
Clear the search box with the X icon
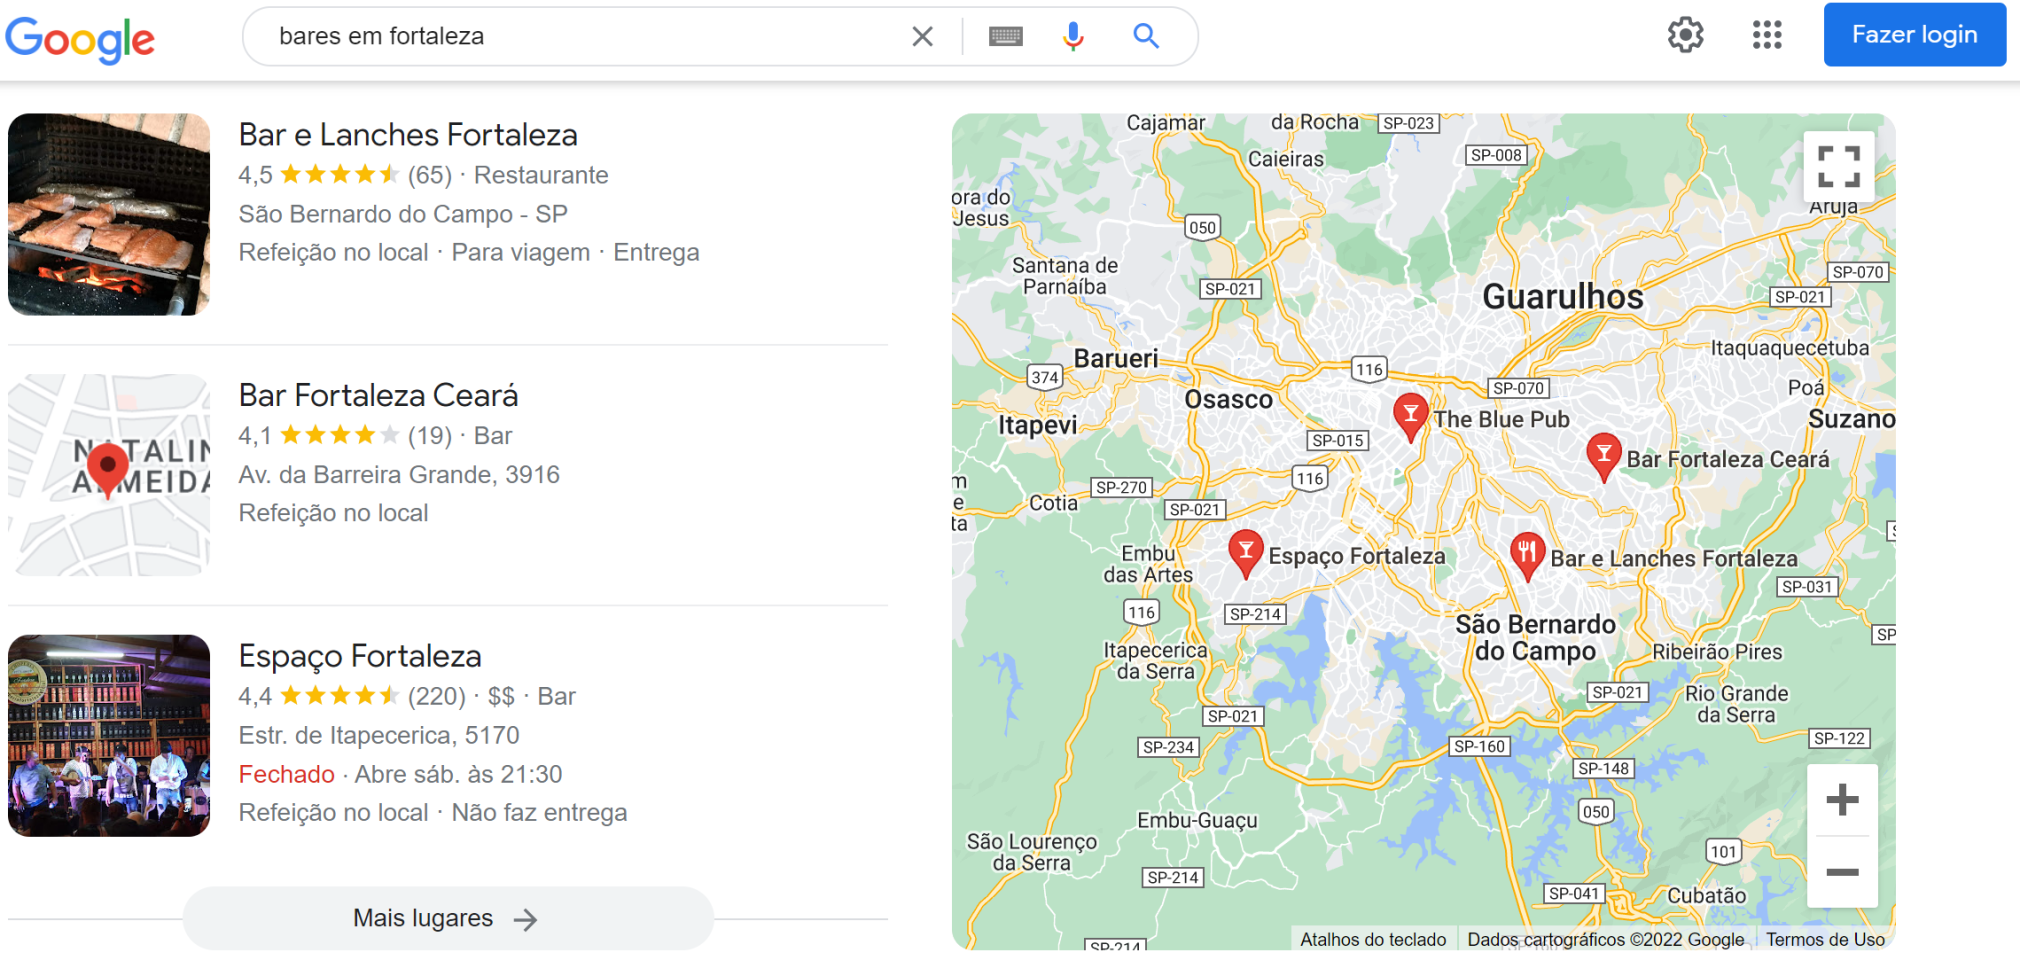point(922,37)
